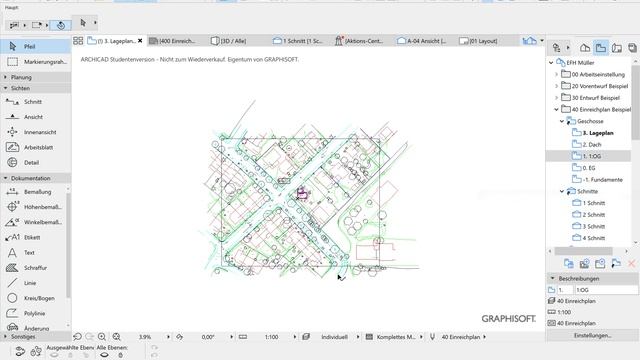
Task: Expand the Sonstiges tool group
Action: 6,337
